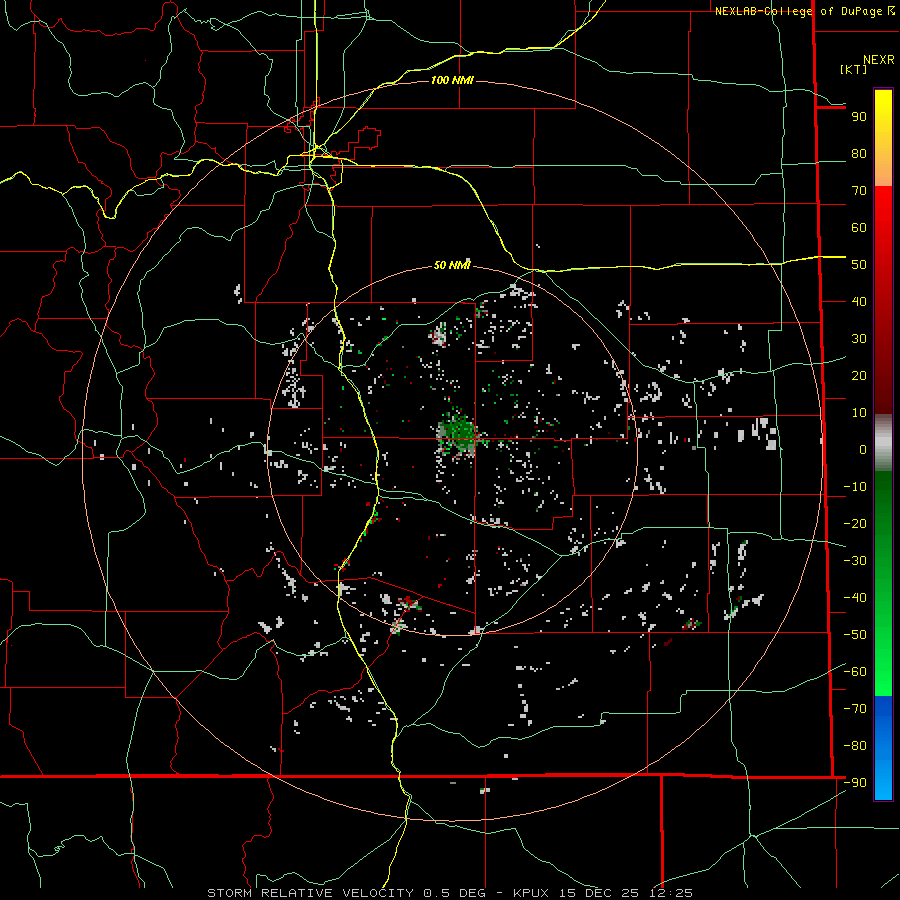Click the red outbound segment of color bar
Viewport: 900px width, 900px height.
pos(883,300)
